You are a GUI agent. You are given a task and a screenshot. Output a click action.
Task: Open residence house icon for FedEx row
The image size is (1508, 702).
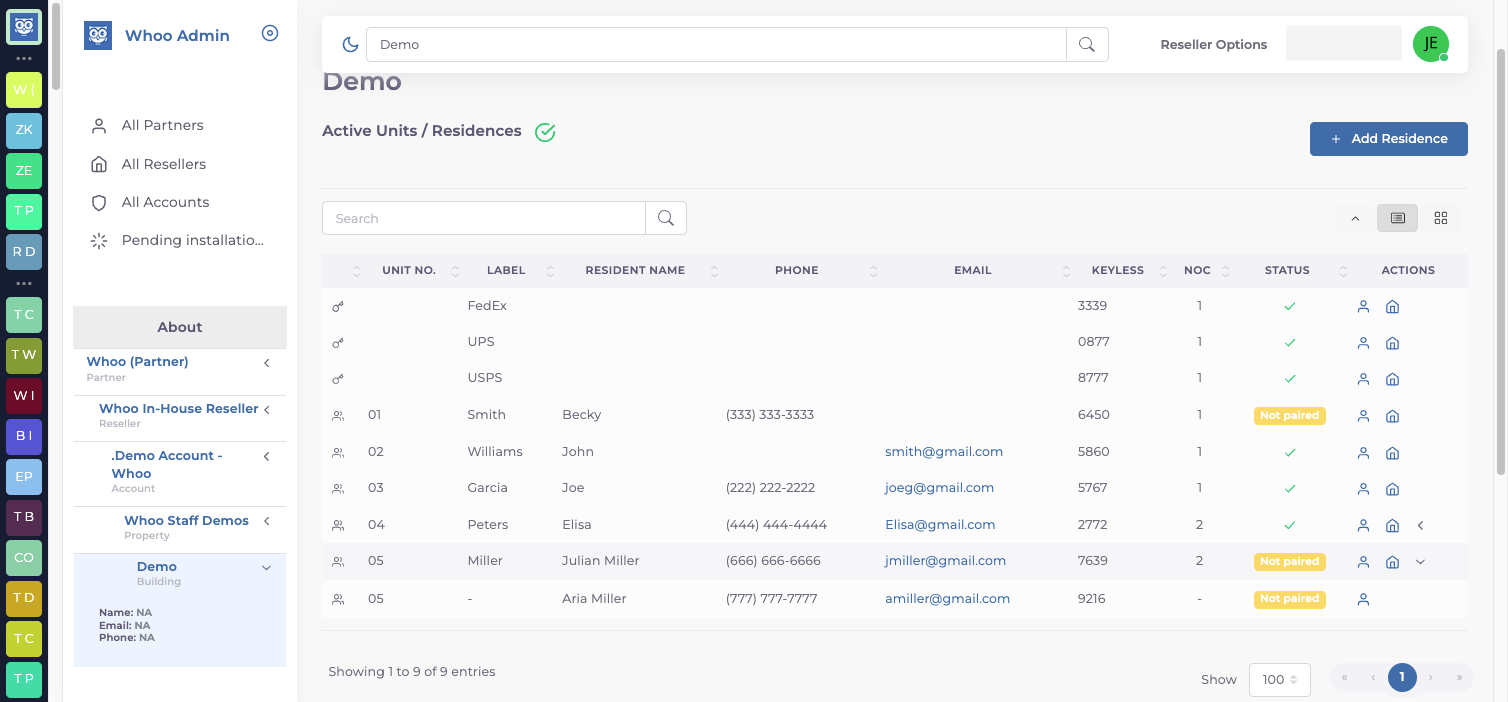[1392, 307]
